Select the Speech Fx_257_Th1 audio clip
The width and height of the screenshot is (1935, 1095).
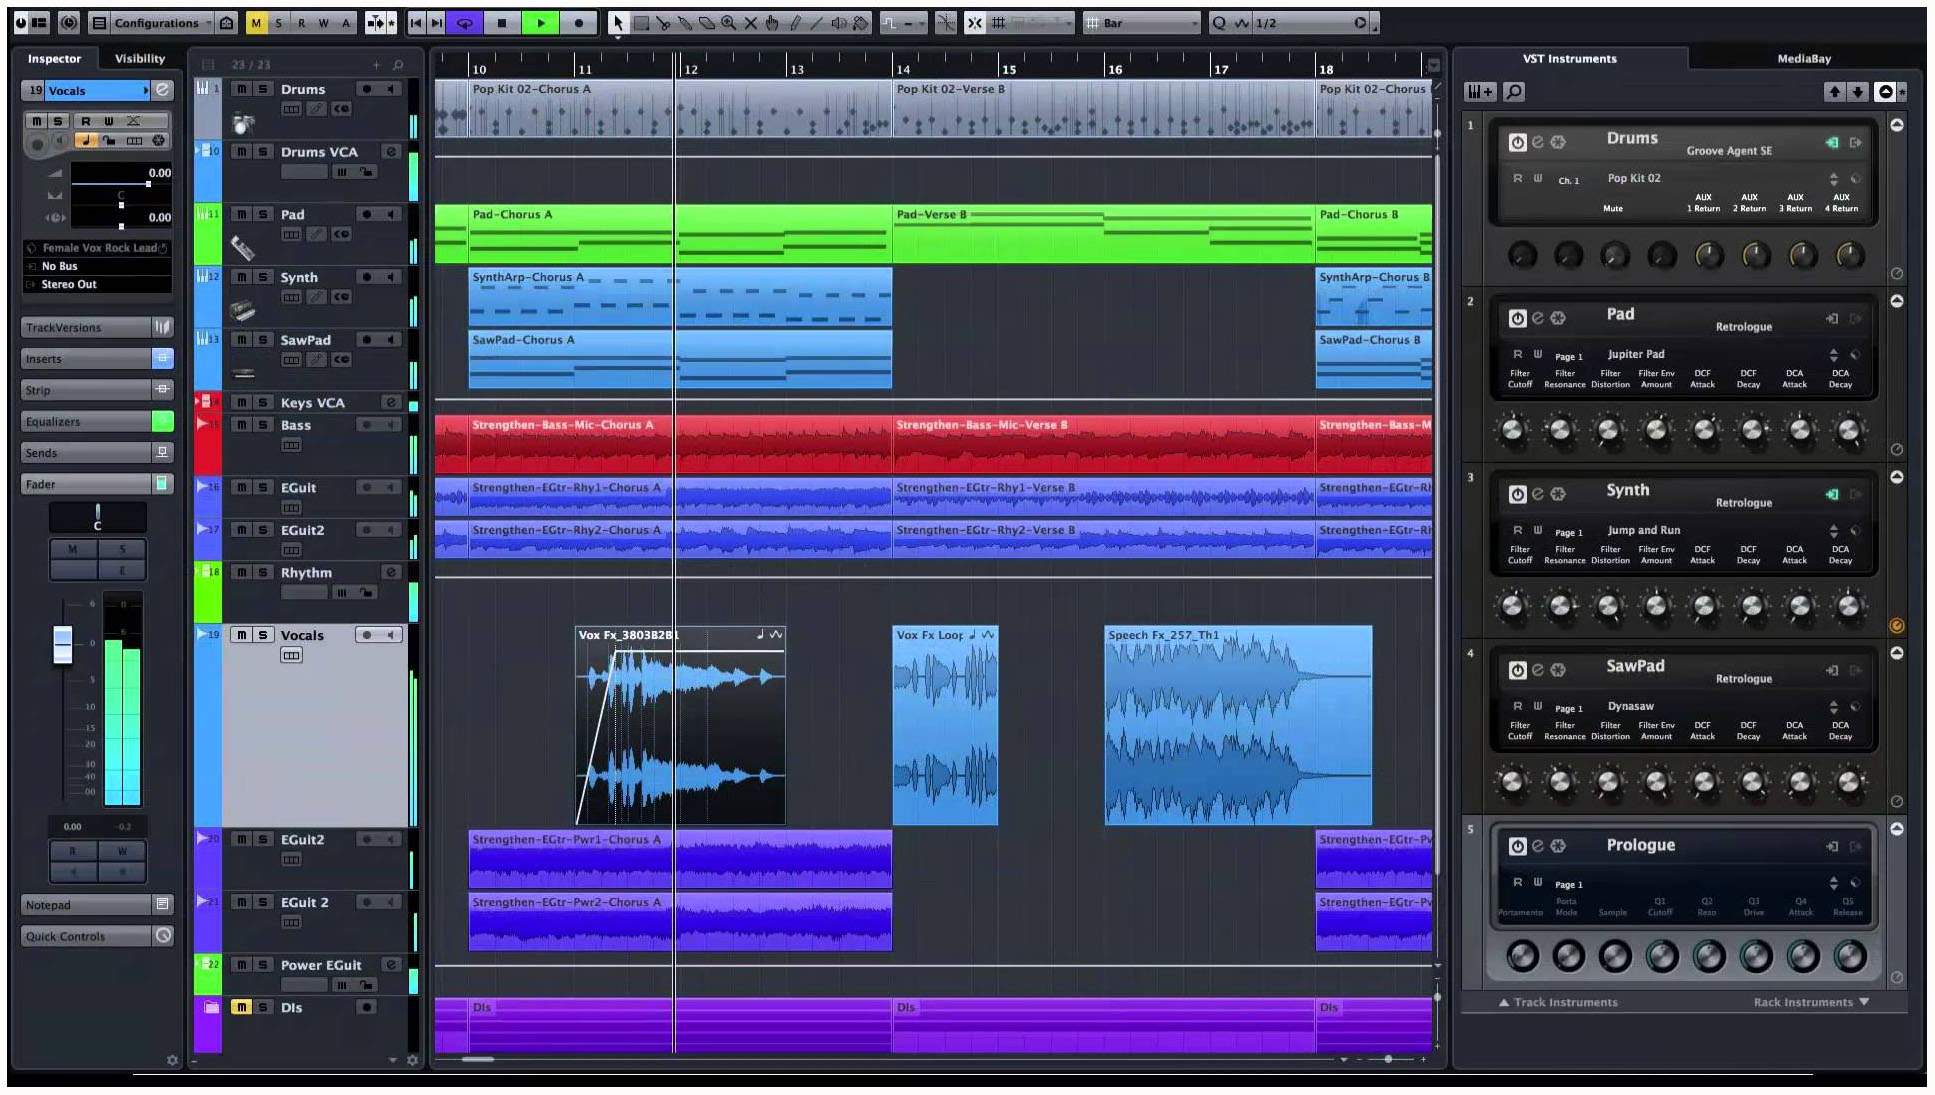click(1238, 725)
